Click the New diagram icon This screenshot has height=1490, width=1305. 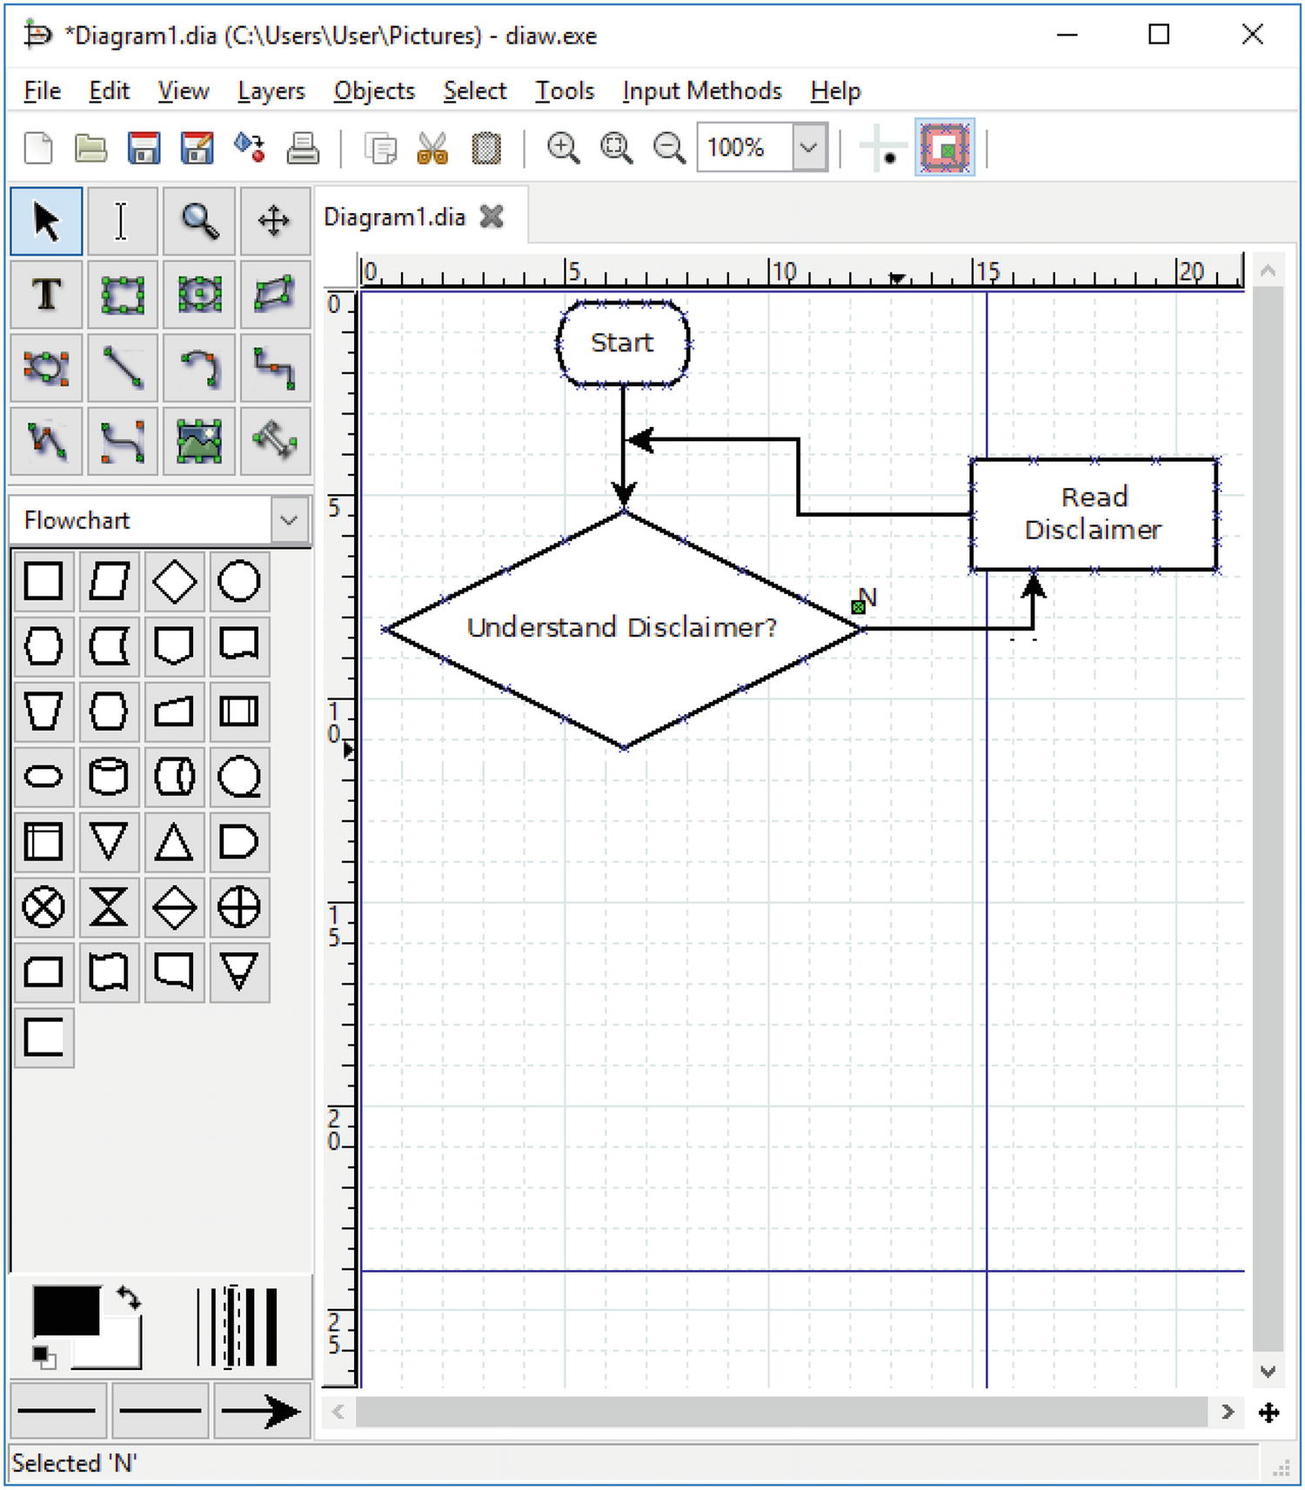38,148
